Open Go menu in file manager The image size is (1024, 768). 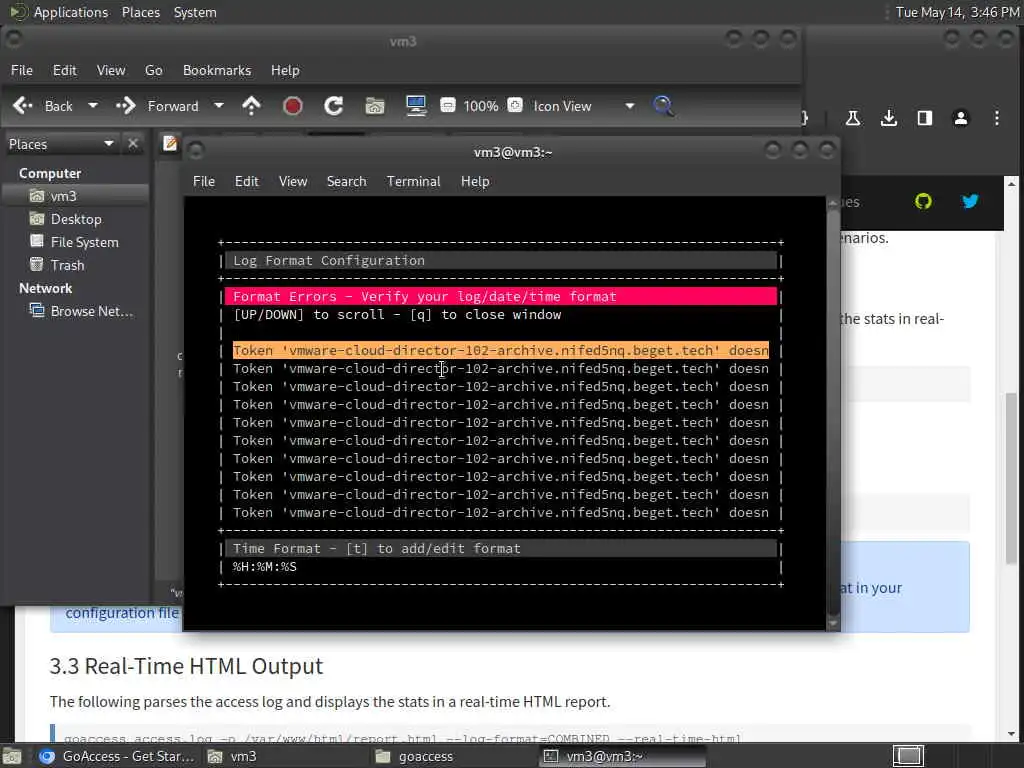coord(153,70)
